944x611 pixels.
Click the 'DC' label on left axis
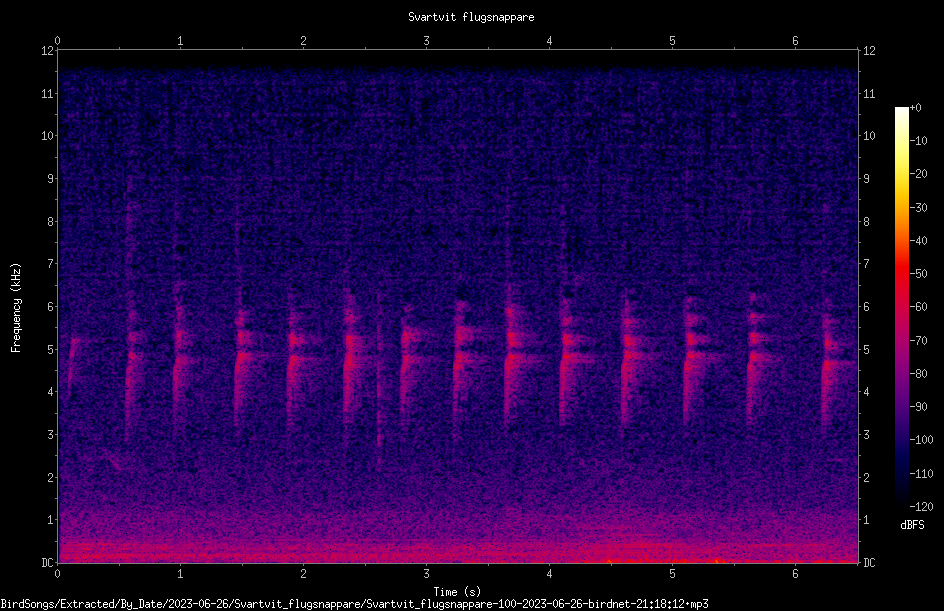(x=48, y=562)
